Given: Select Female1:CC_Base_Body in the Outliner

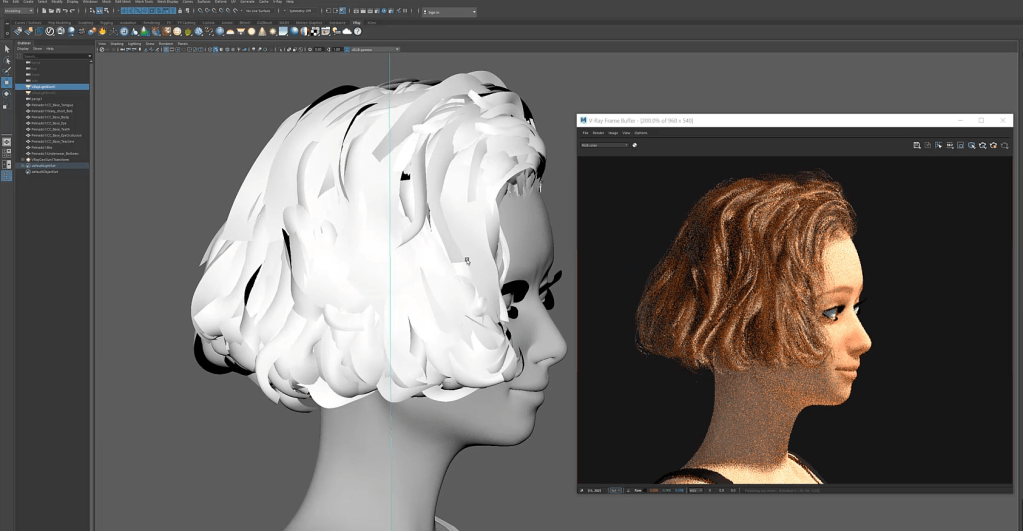Looking at the screenshot, I should 50,117.
